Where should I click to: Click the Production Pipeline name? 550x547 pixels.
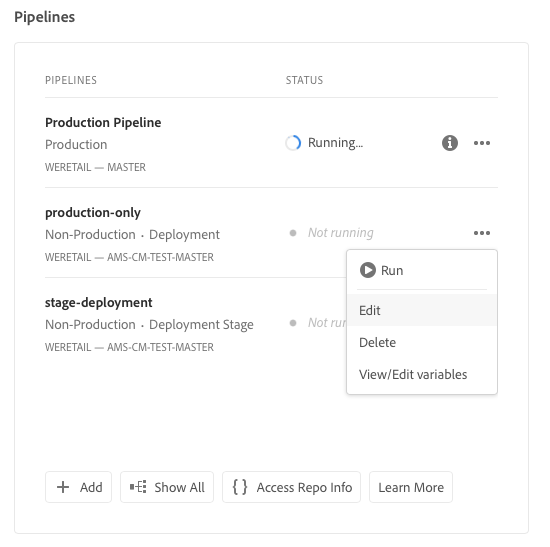(x=103, y=122)
